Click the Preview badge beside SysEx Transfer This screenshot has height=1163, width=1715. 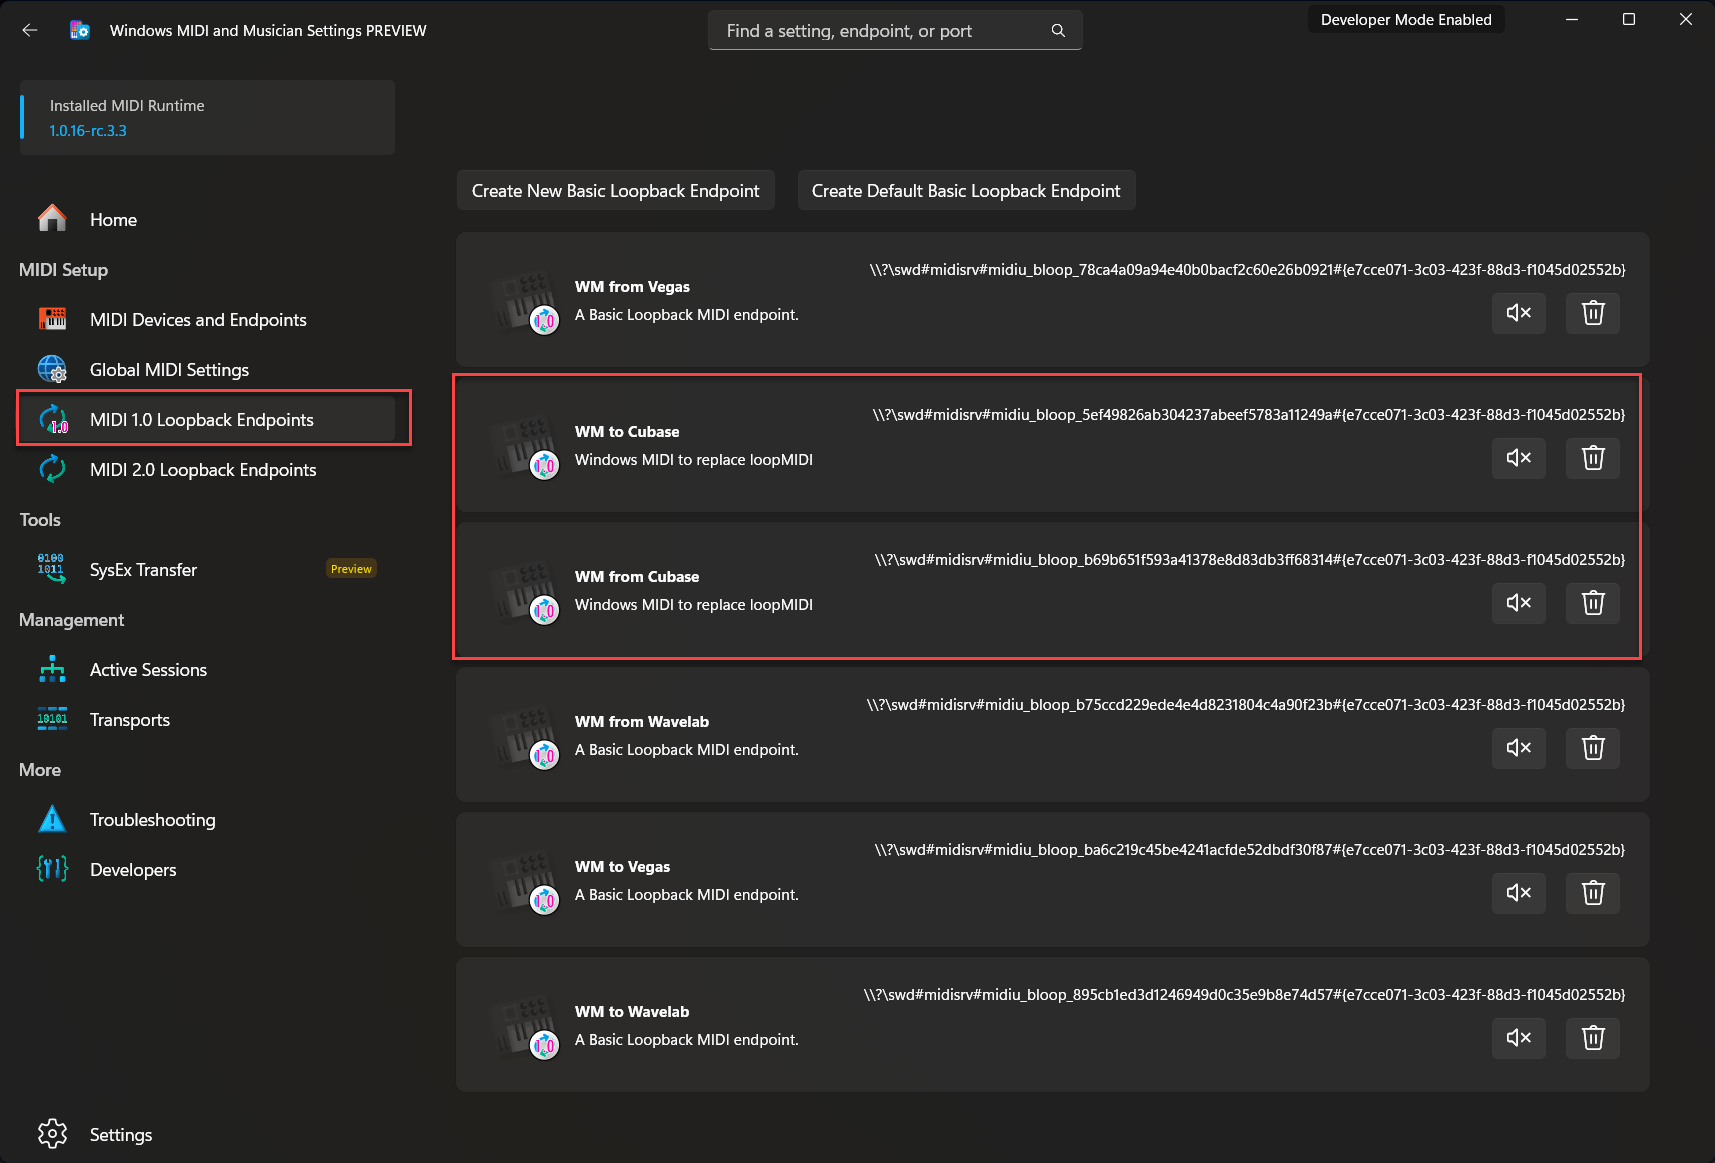tap(351, 569)
